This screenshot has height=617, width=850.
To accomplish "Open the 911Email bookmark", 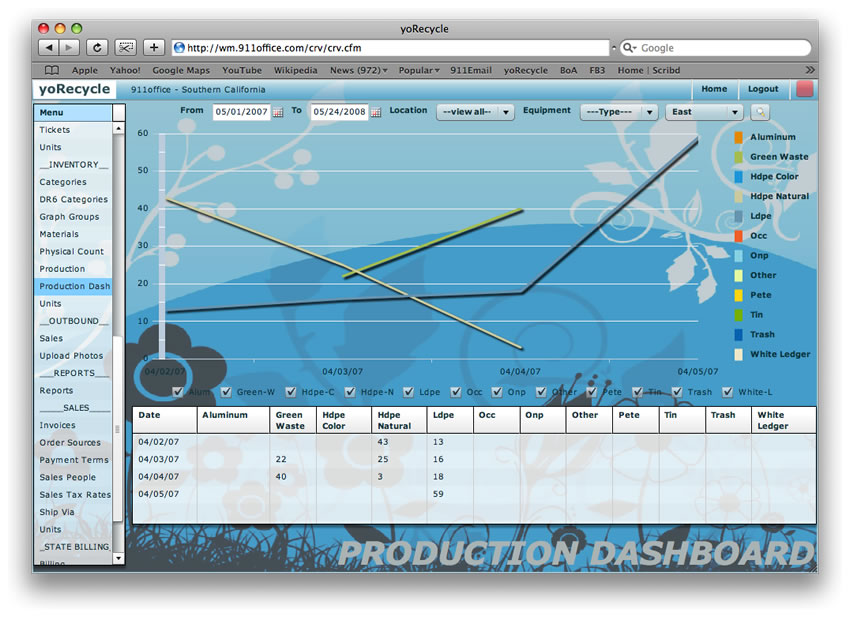I will click(471, 70).
